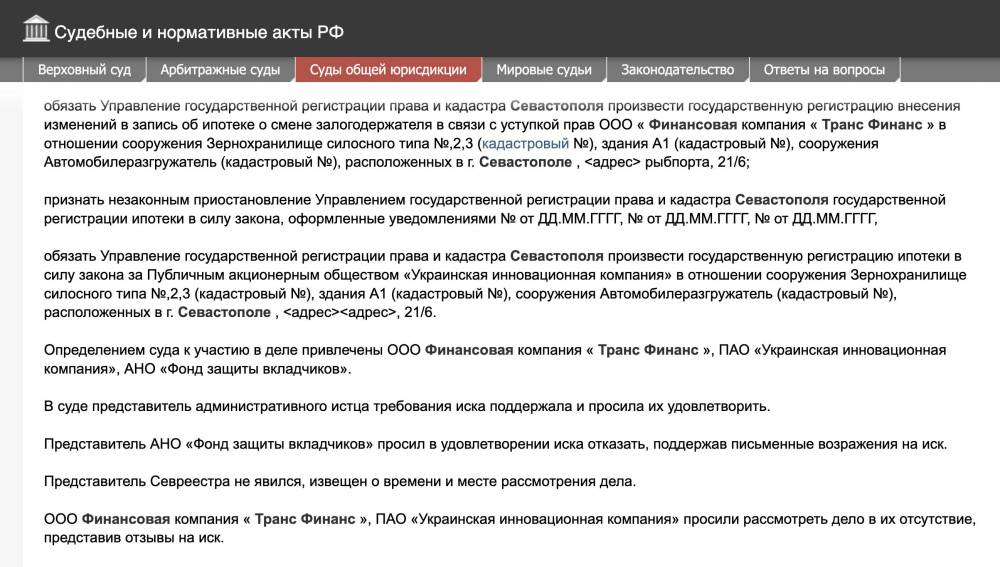Click bold «Финансовая» in «Определением суда» paragraph
The height and width of the screenshot is (567, 1000).
[x=469, y=350]
